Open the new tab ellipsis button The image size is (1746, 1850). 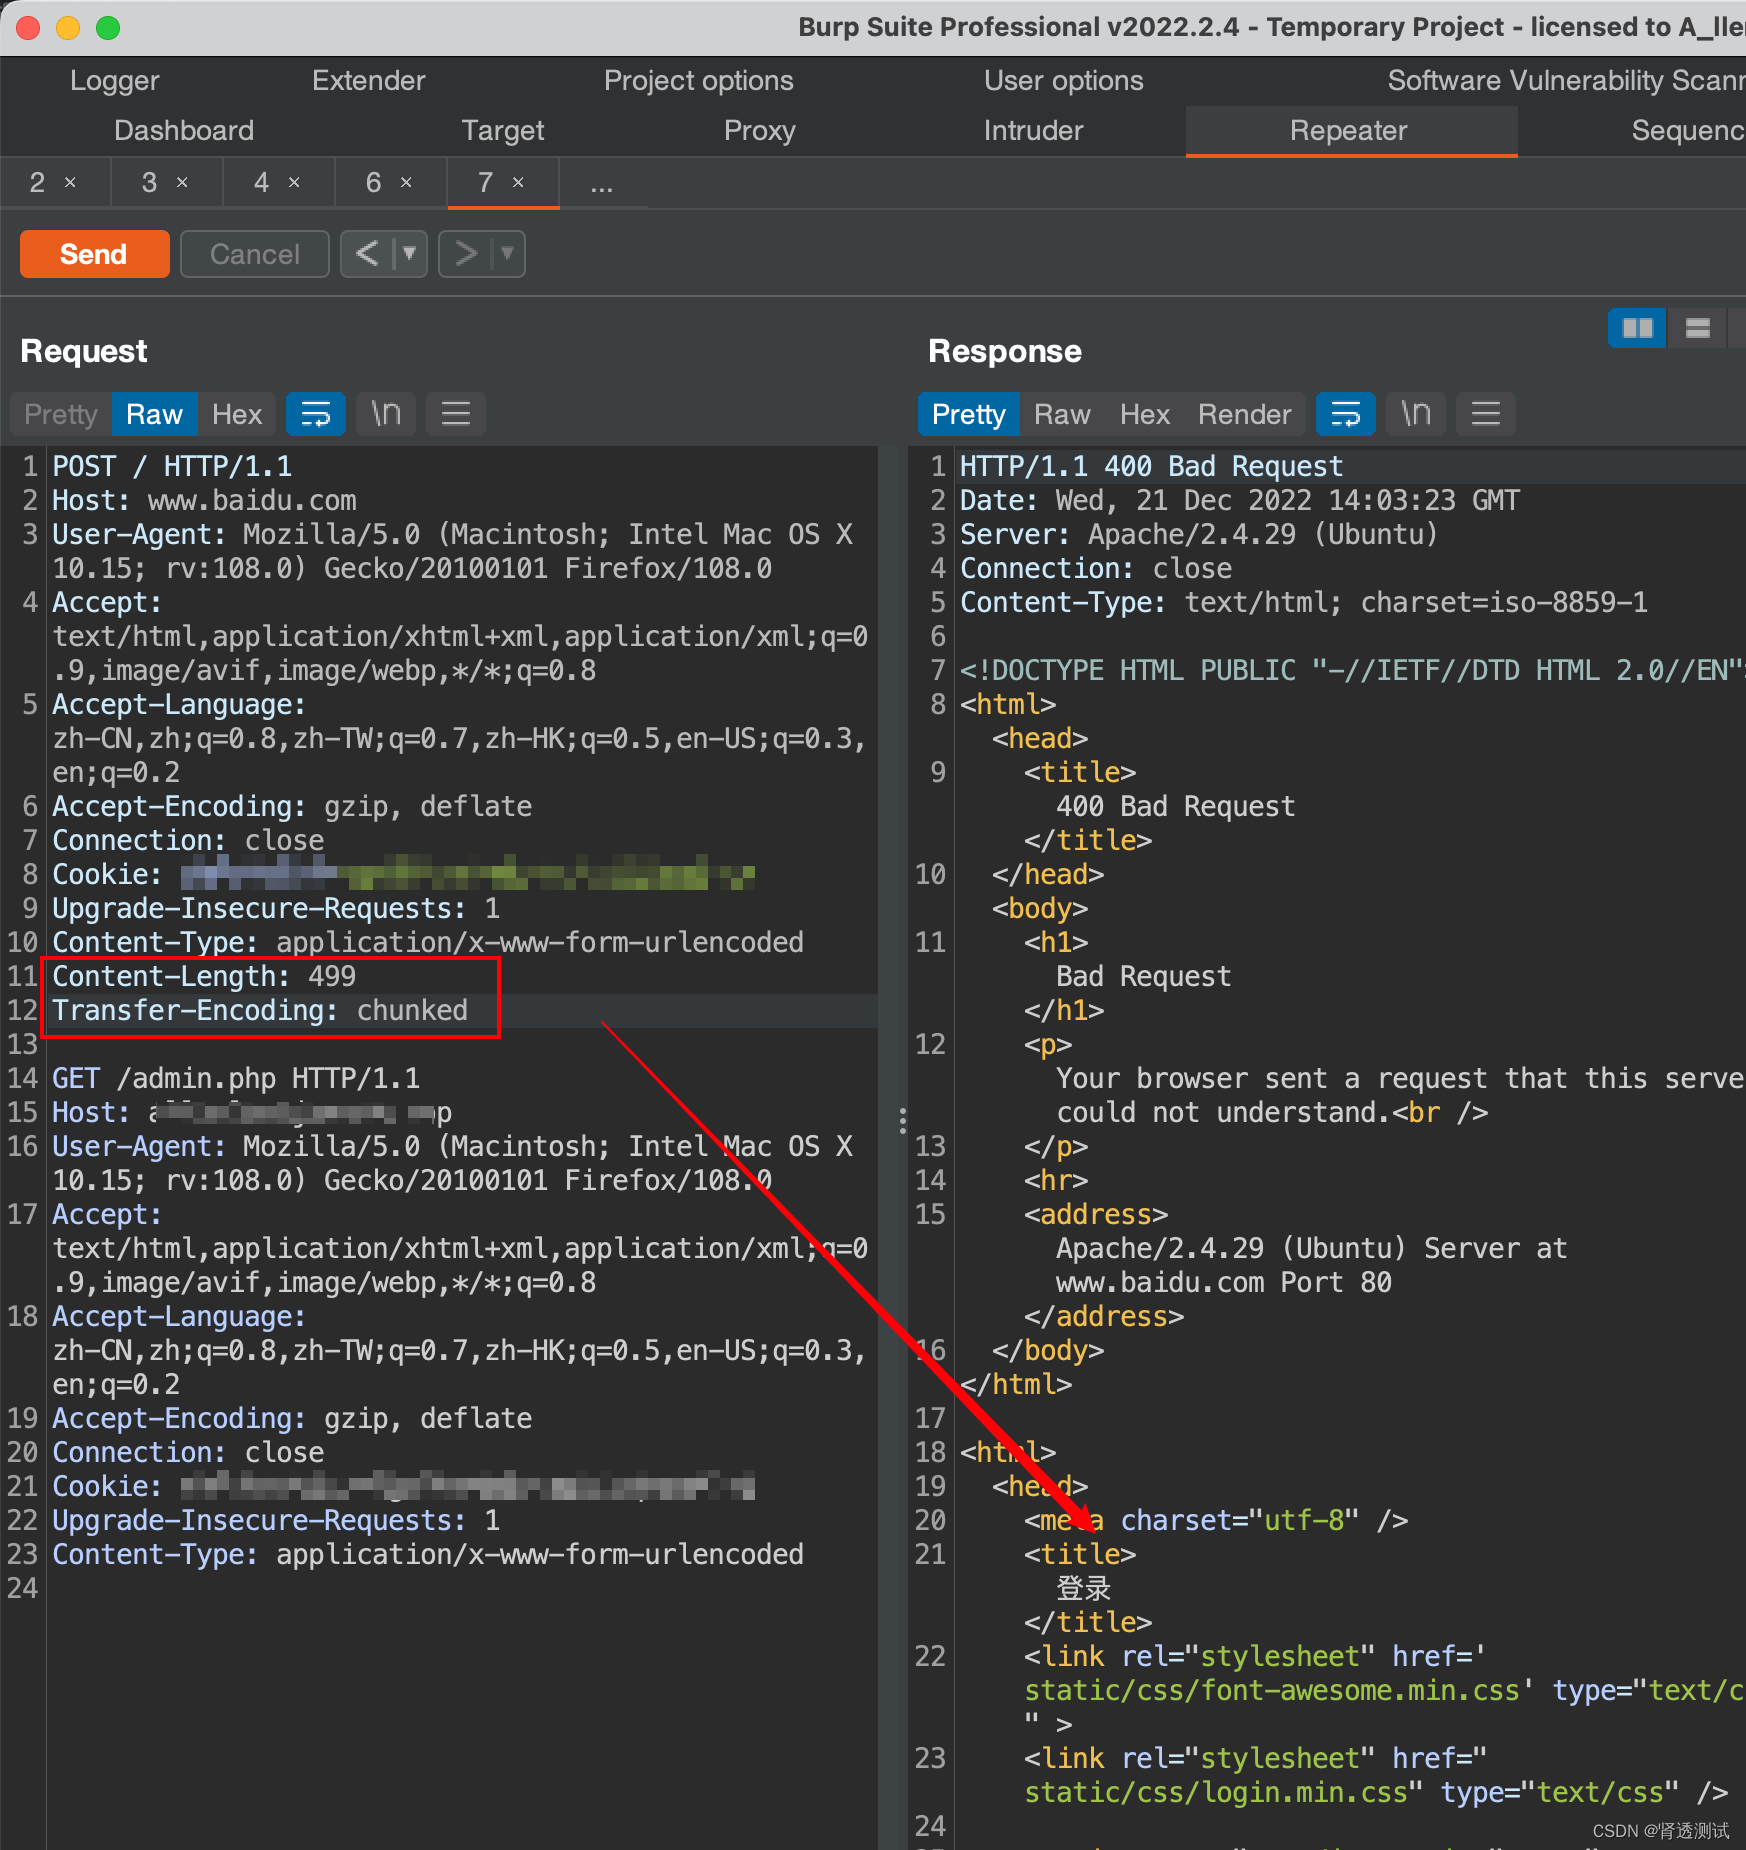click(602, 184)
